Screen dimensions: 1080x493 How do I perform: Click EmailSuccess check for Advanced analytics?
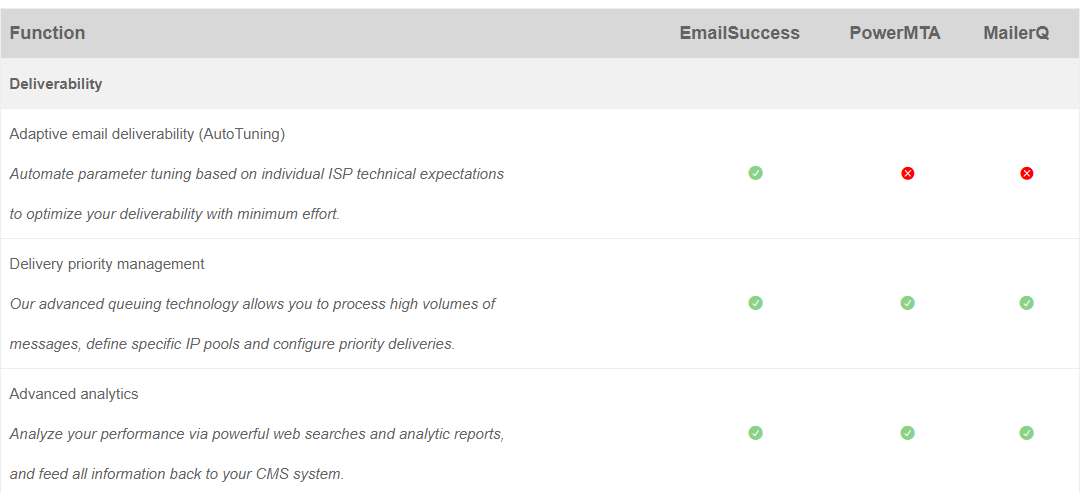[x=756, y=433]
